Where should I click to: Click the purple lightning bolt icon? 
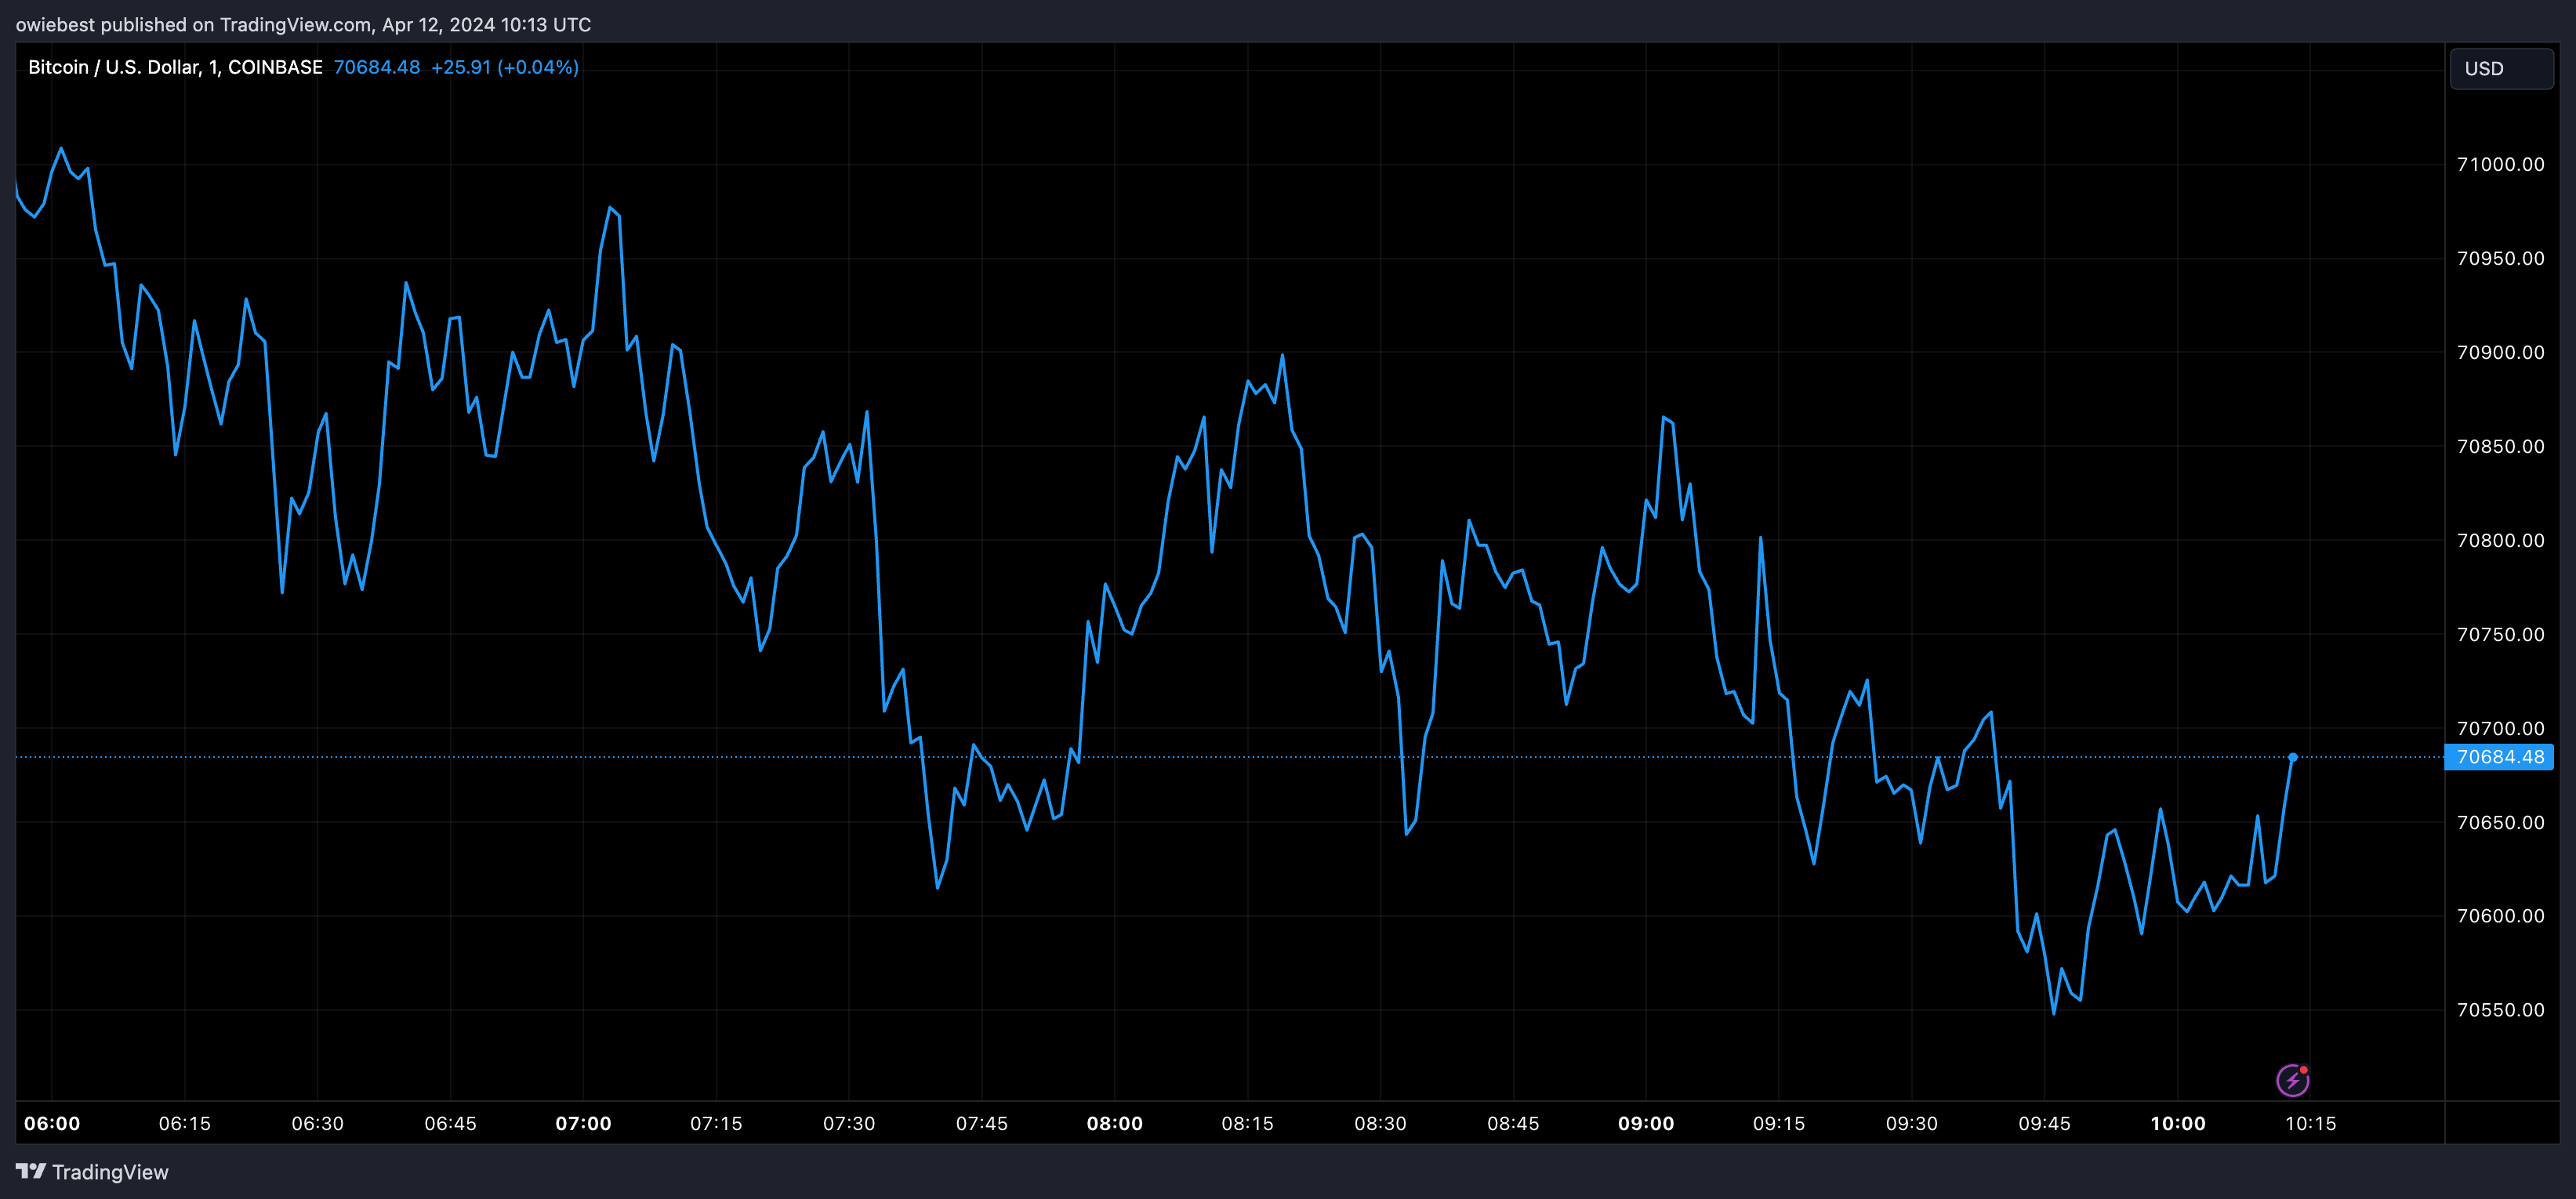coord(2292,1080)
